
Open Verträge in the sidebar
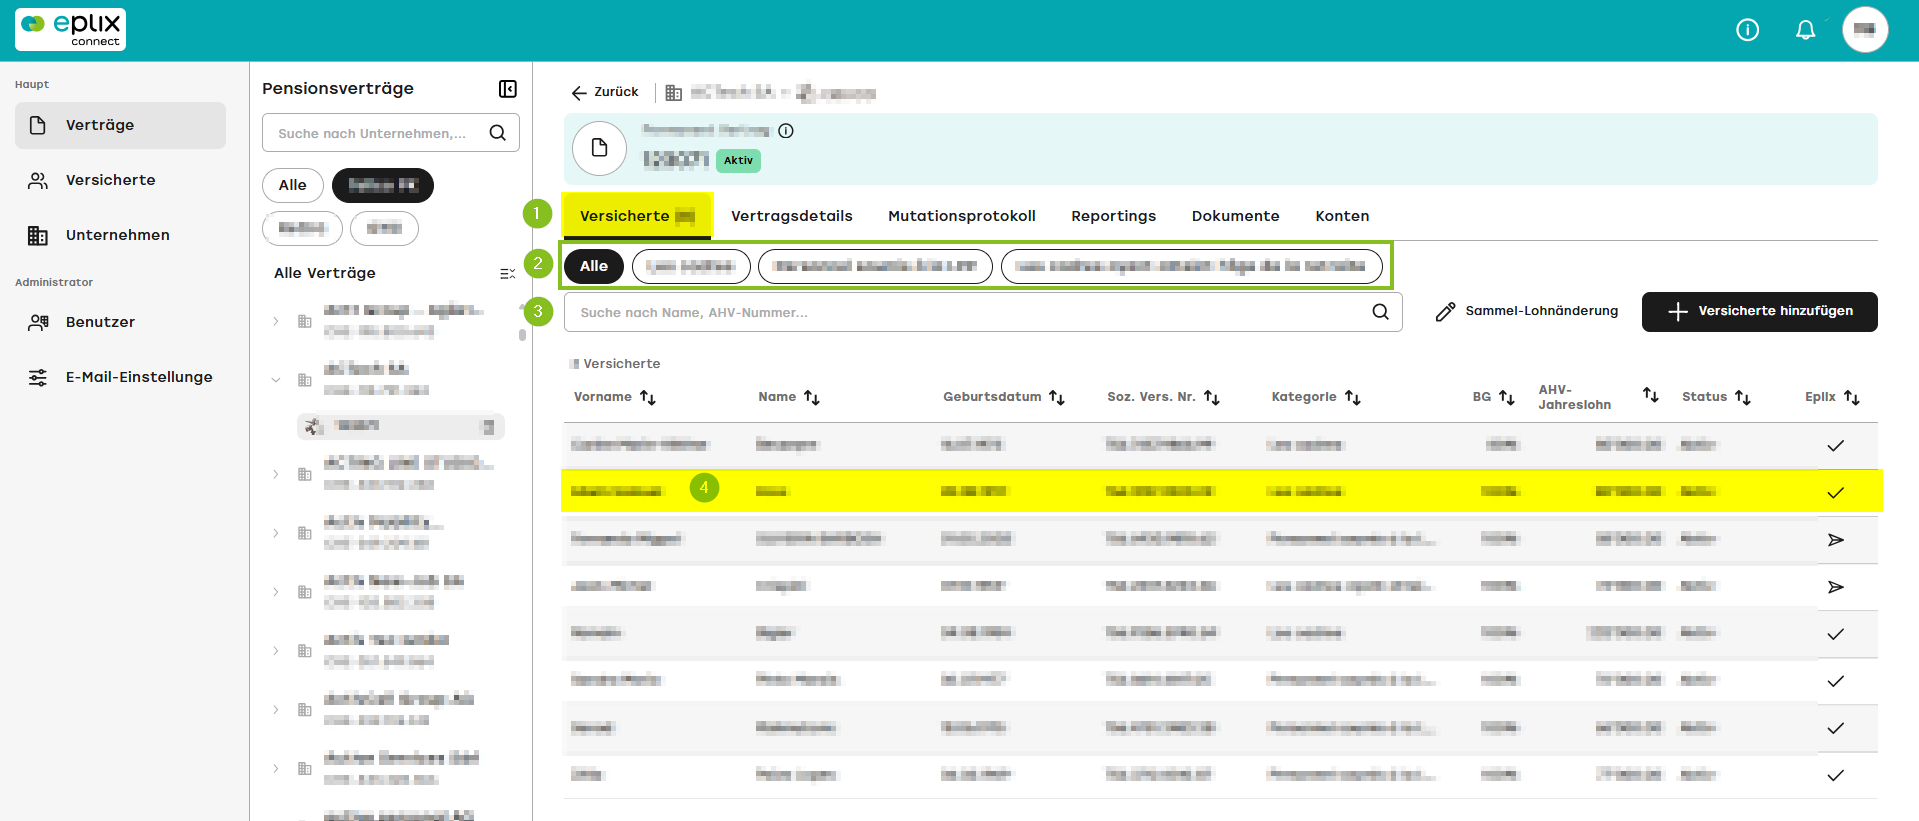pos(120,125)
